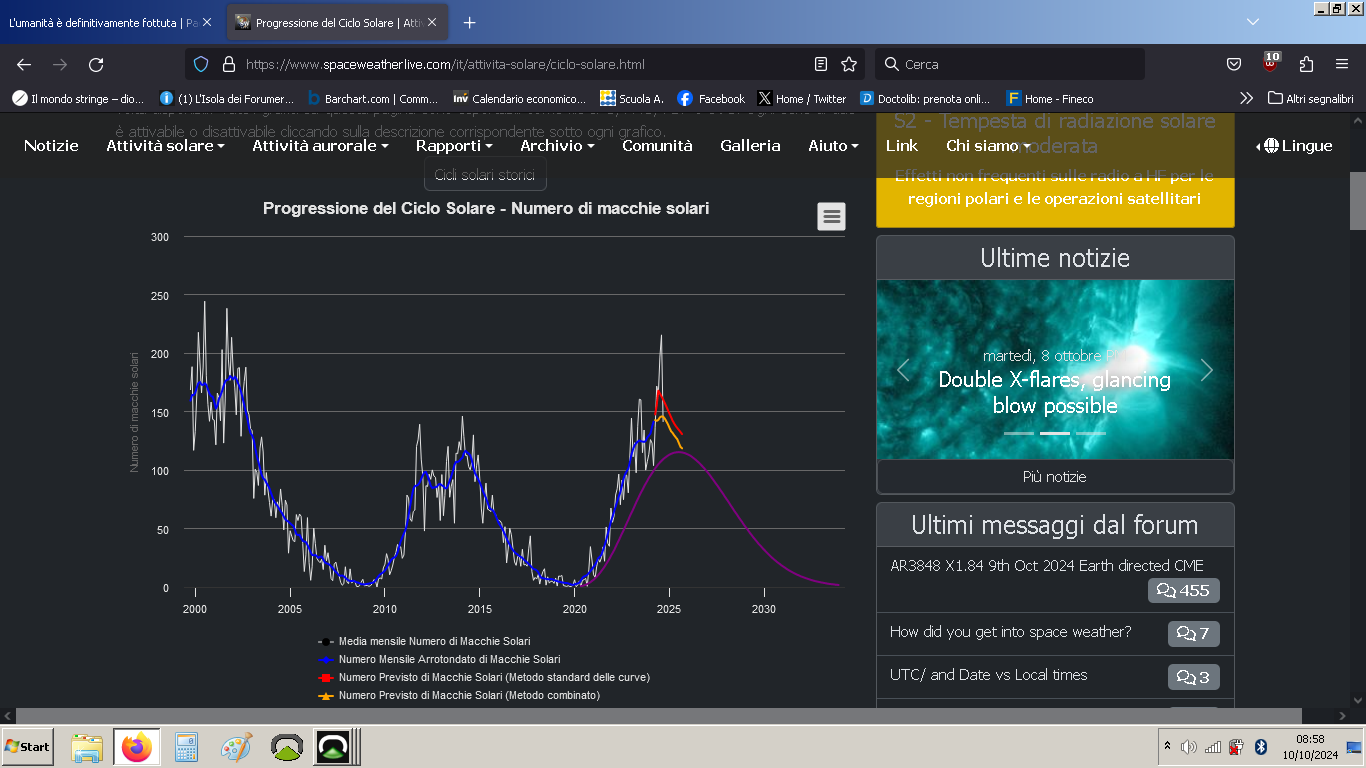Toggle Metodo combinato predicted series in legend
The height and width of the screenshot is (768, 1366).
click(458, 695)
